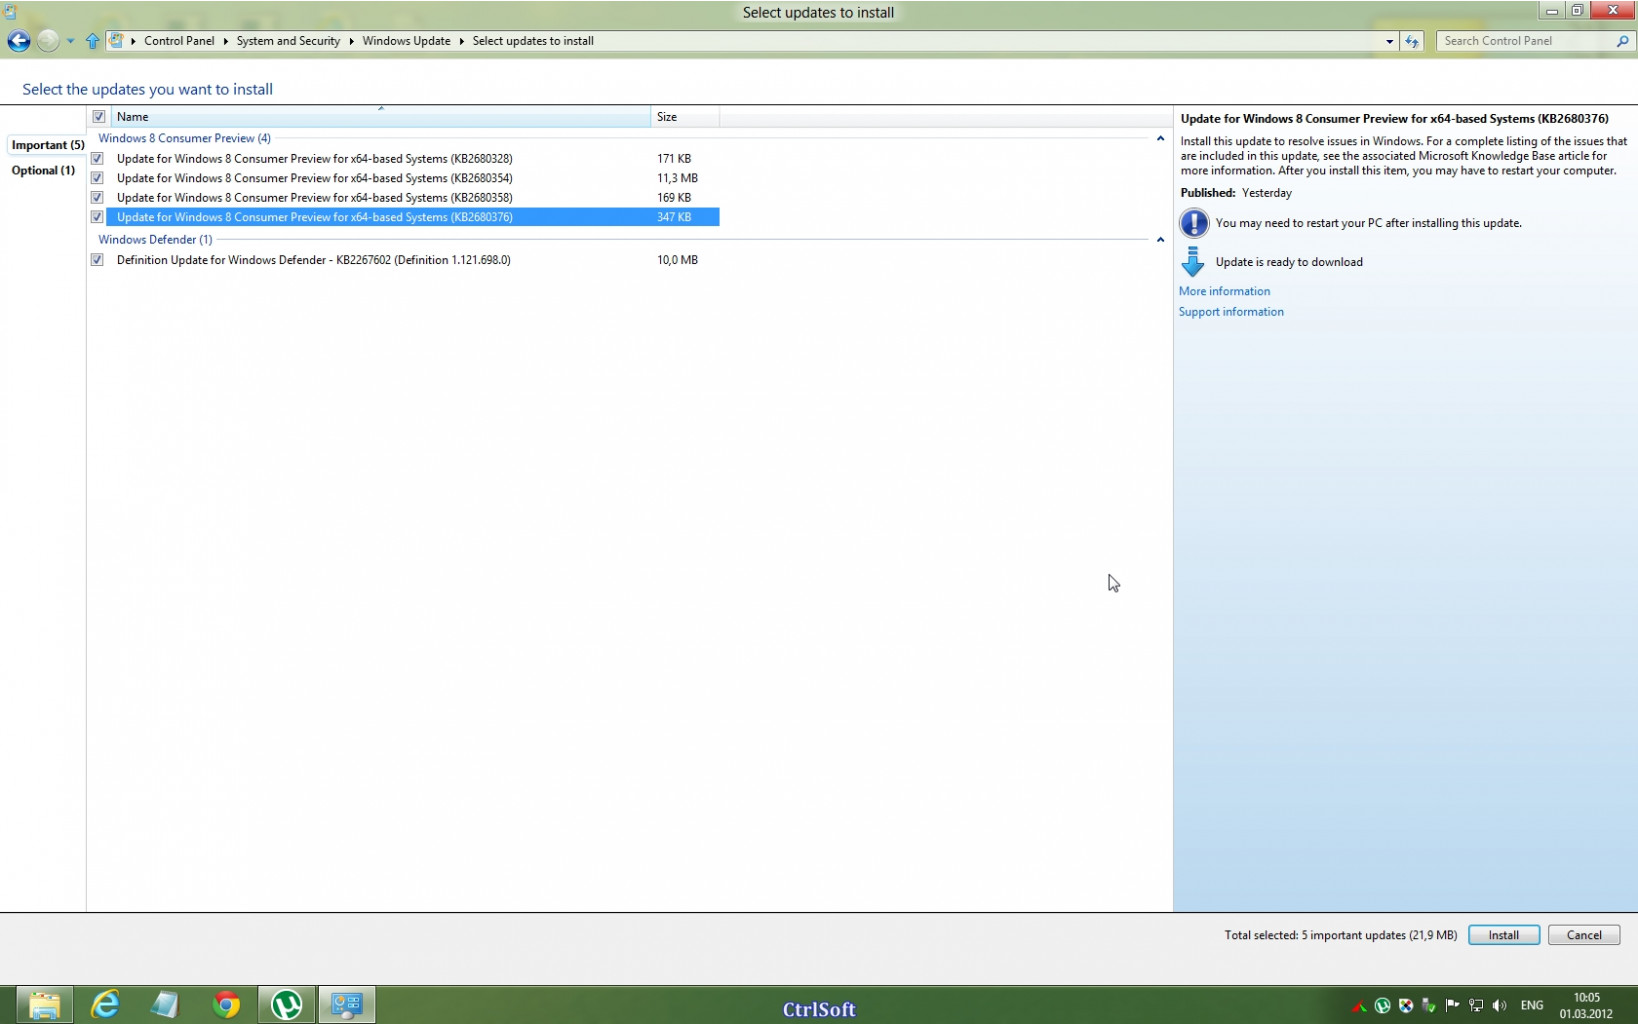Click the restart warning exclamation icon
The height and width of the screenshot is (1024, 1638).
(1194, 223)
